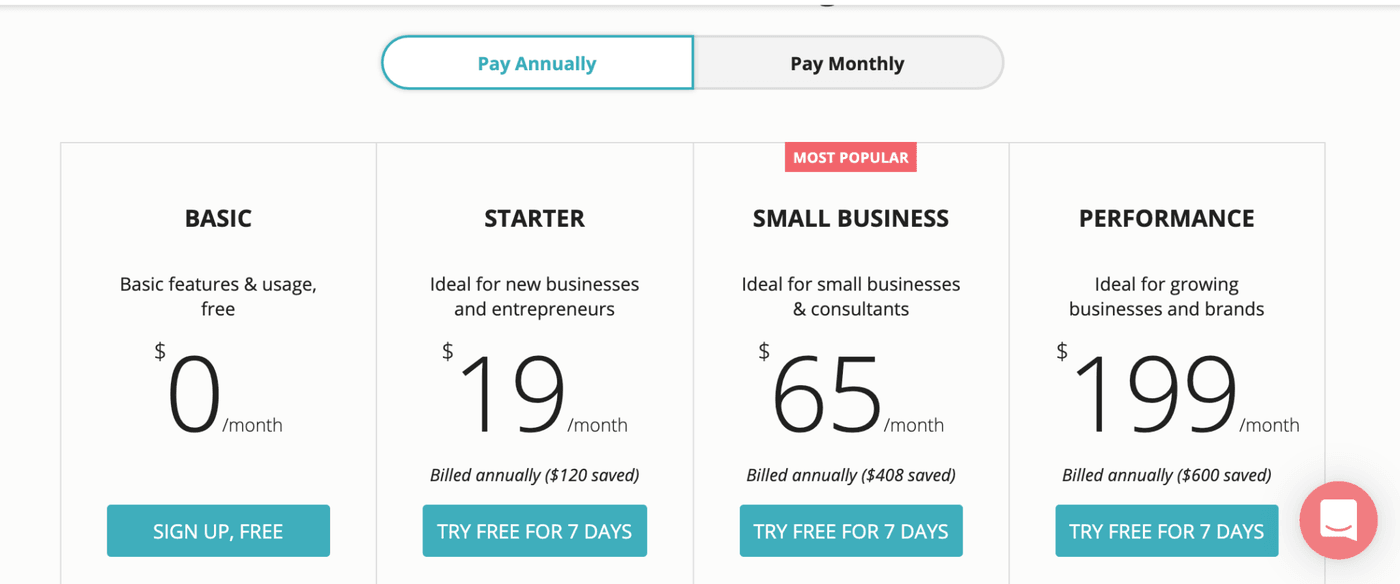1400x584 pixels.
Task: Click the PERFORMANCE plan heading
Action: pyautogui.click(x=1167, y=218)
